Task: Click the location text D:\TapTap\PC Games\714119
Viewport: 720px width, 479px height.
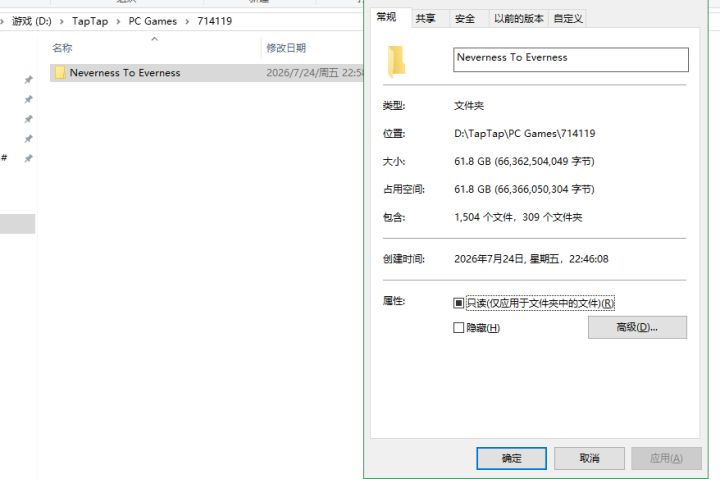Action: pyautogui.click(x=524, y=134)
